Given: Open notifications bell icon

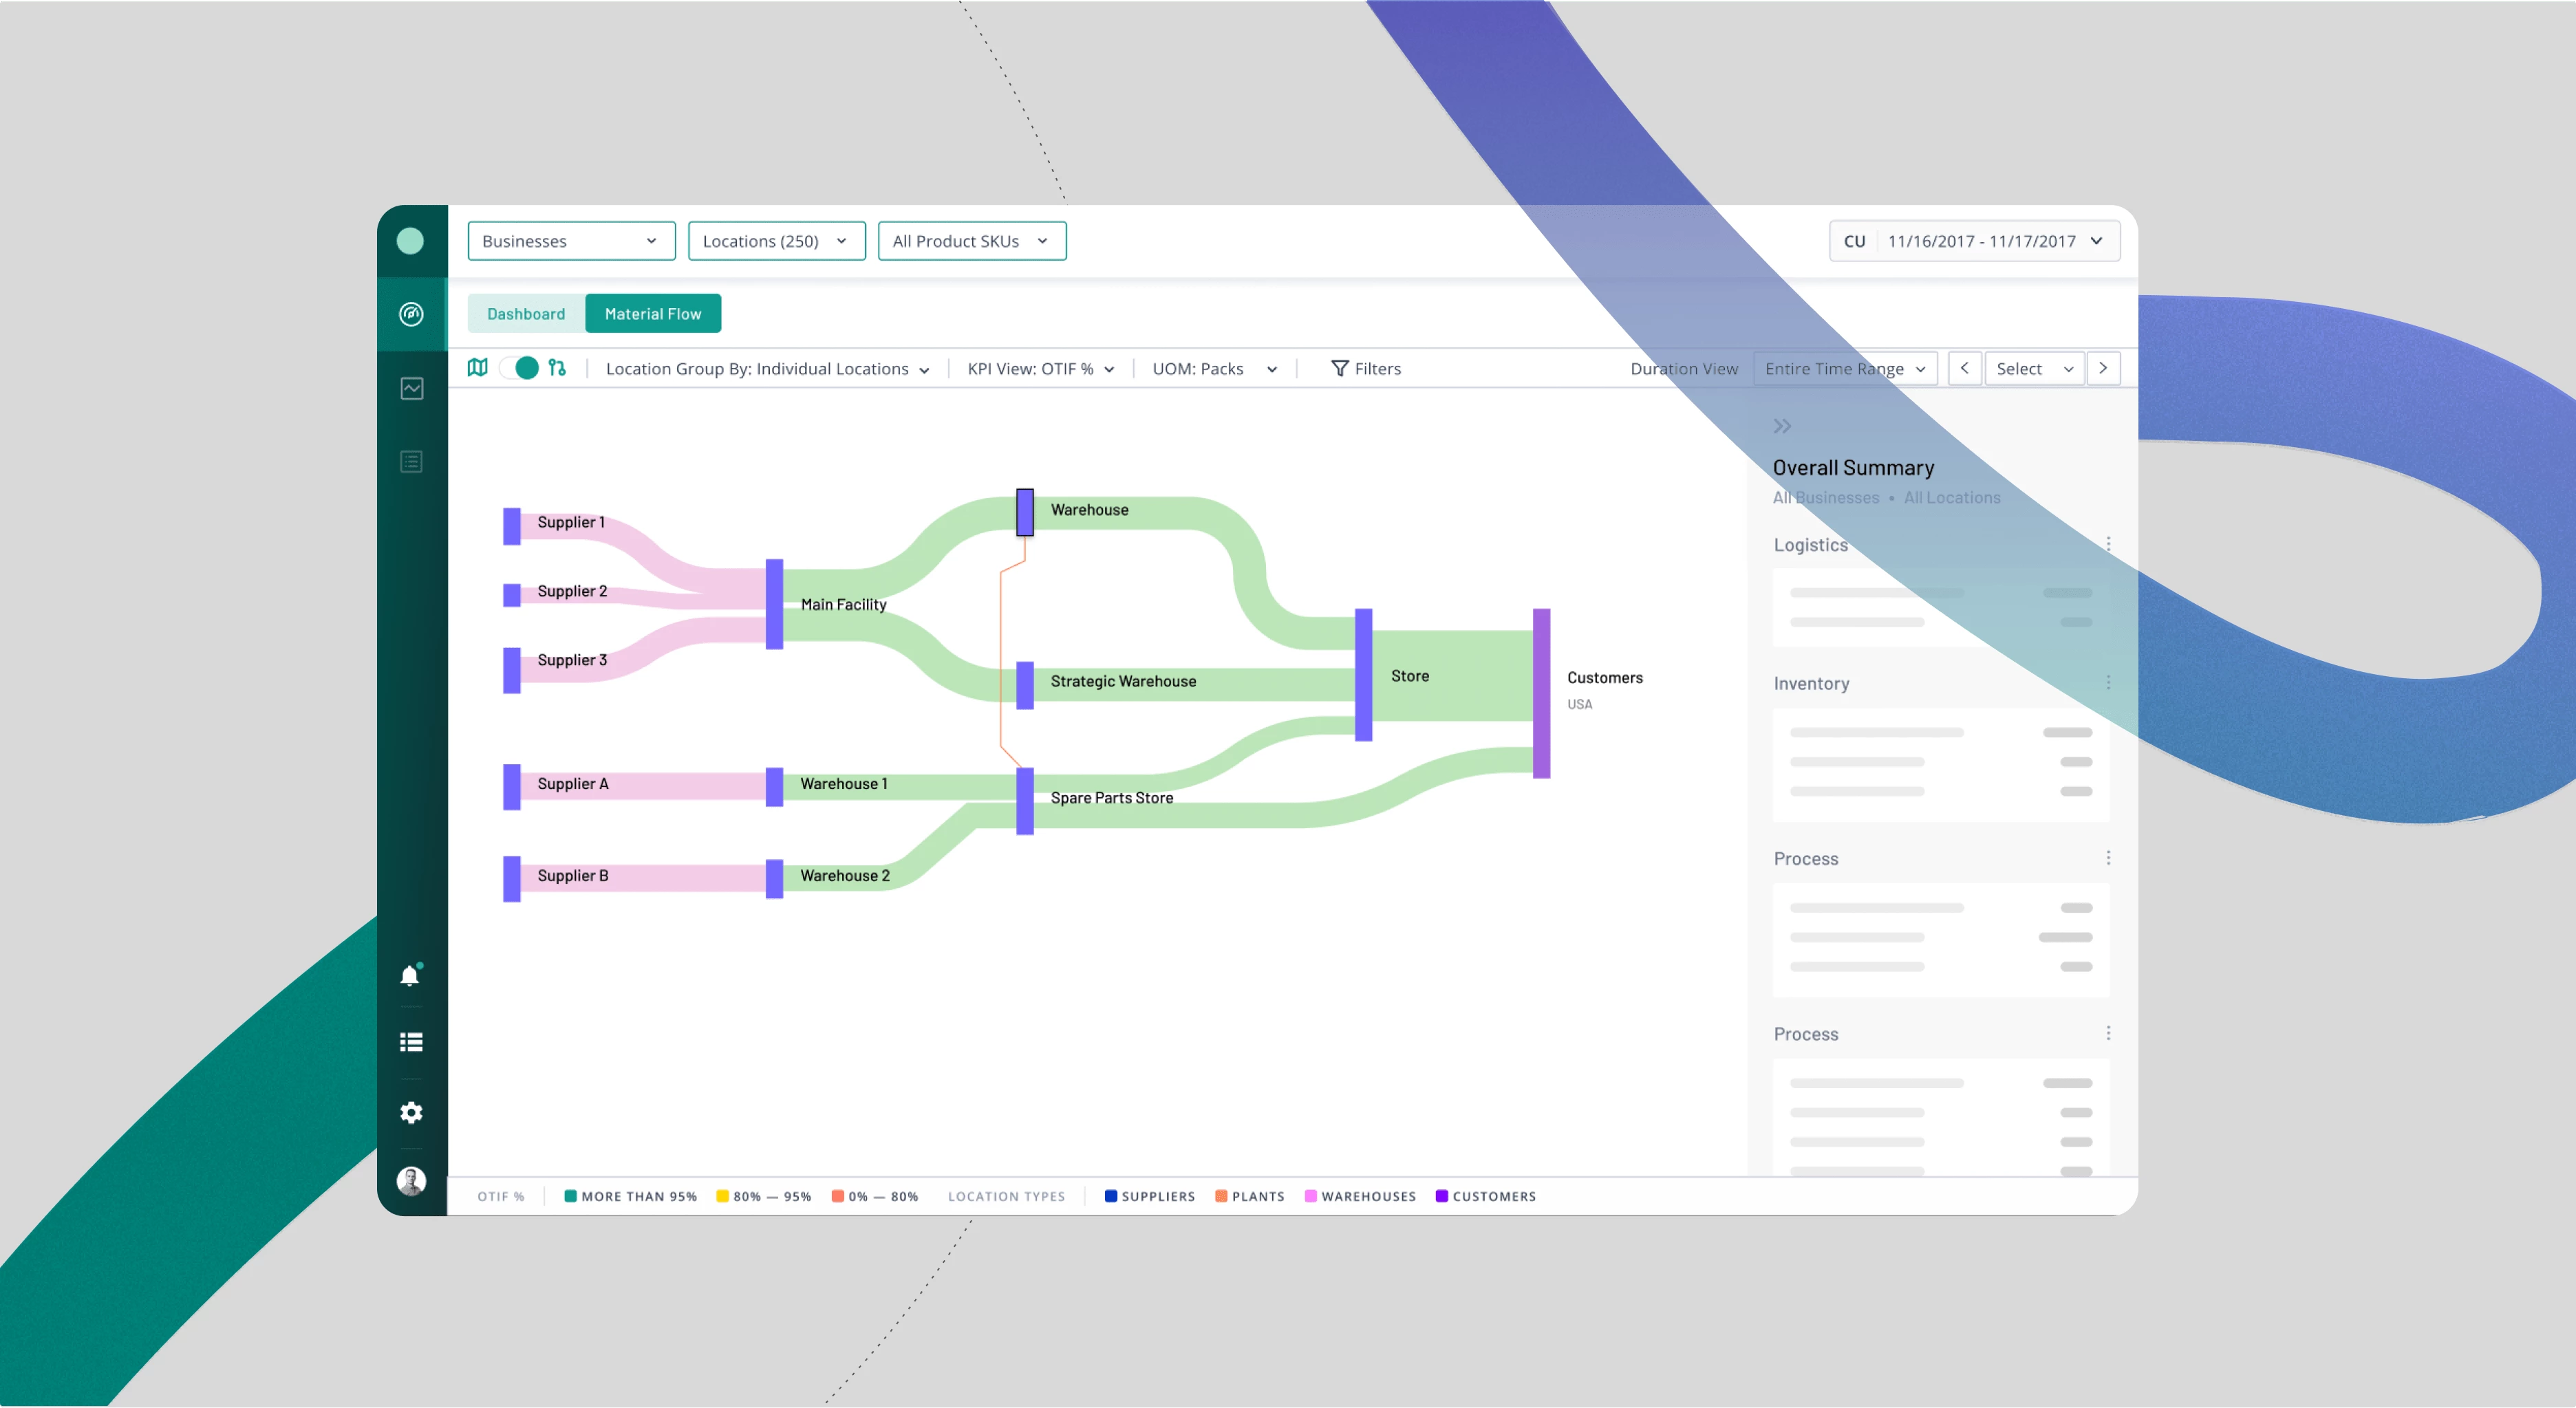Looking at the screenshot, I should [410, 976].
